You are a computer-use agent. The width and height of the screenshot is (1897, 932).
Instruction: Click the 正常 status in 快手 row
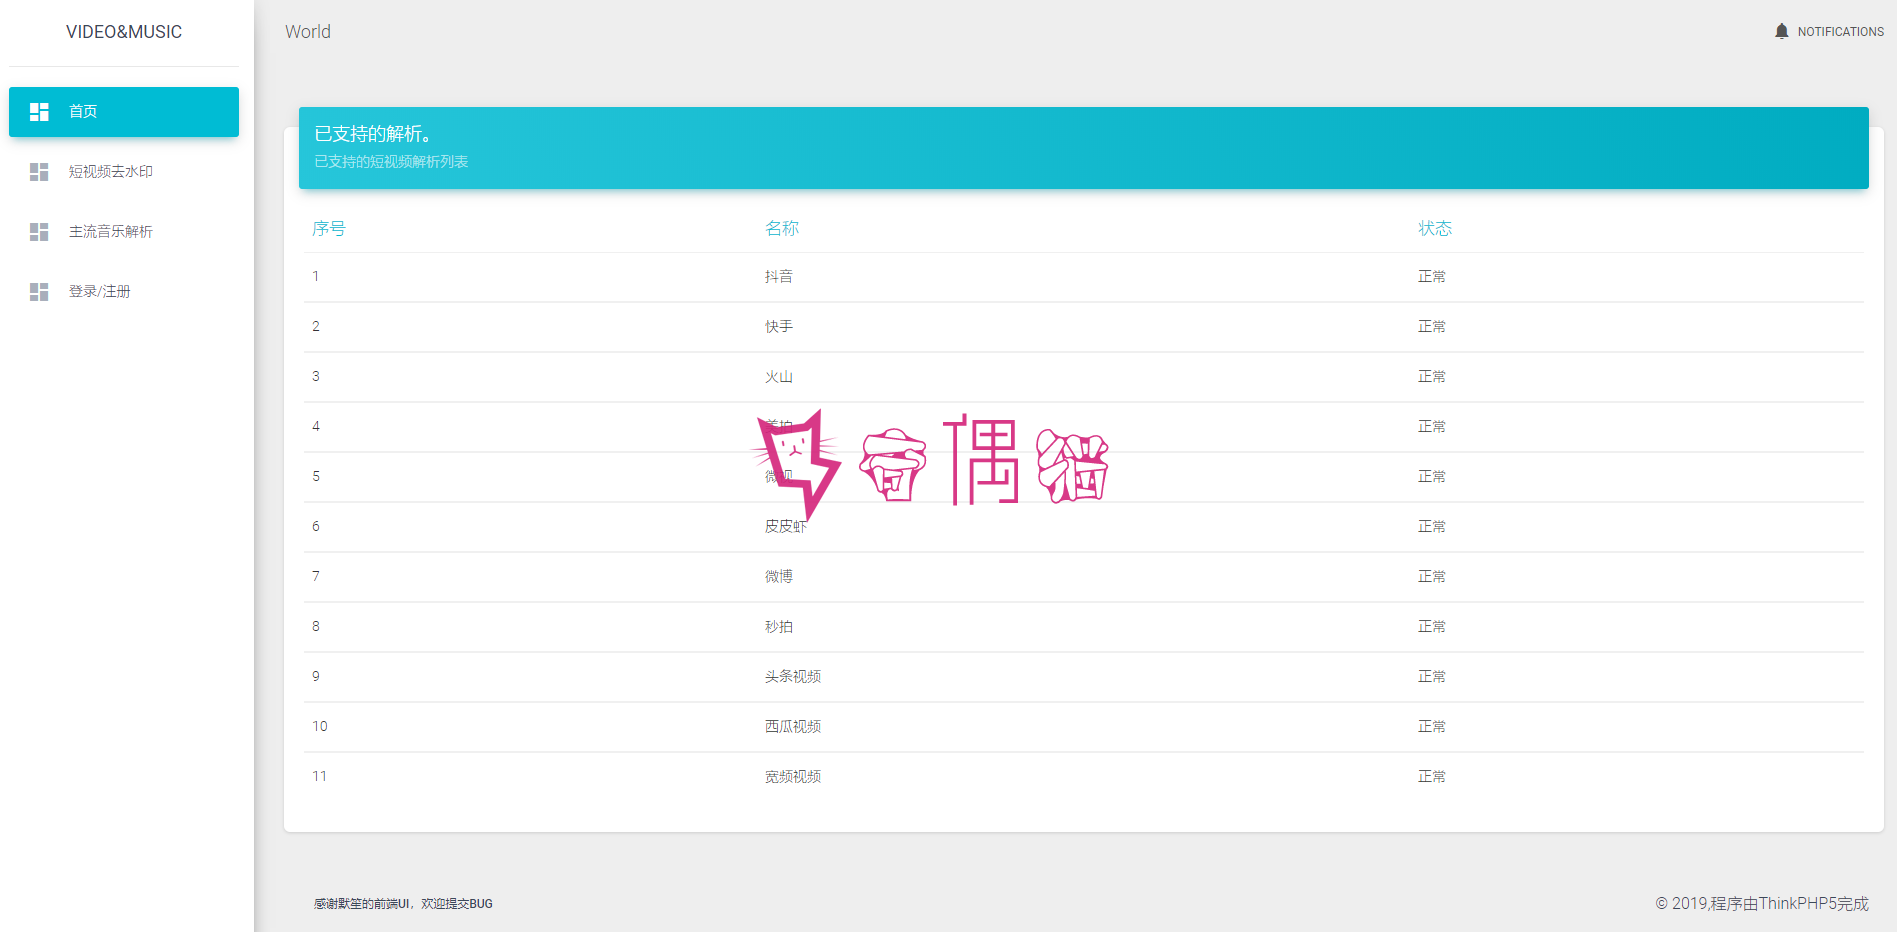(x=1432, y=327)
